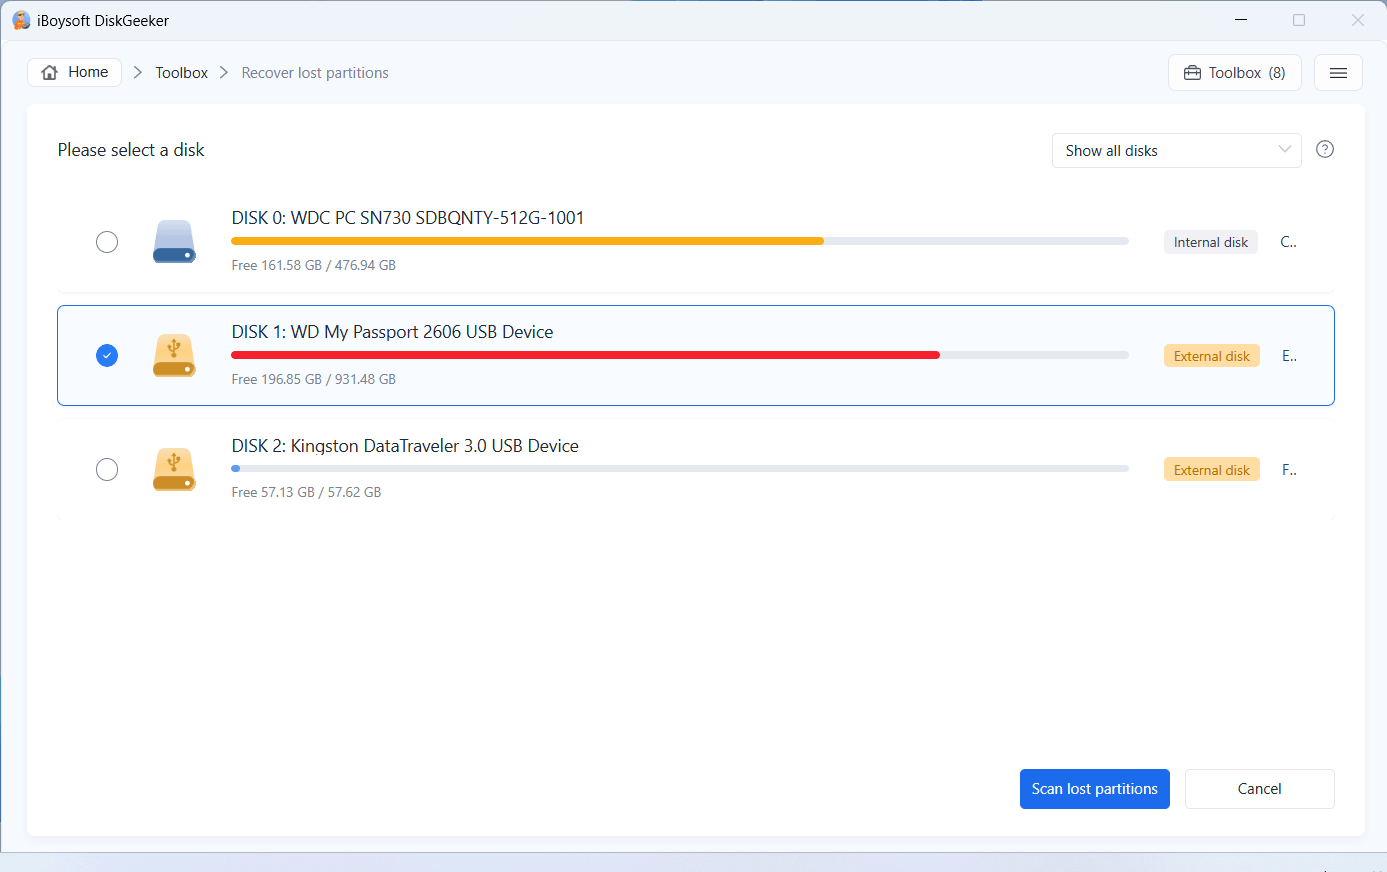Select the DISK 0 radio button
Screen dimensions: 1387x872
tap(107, 242)
